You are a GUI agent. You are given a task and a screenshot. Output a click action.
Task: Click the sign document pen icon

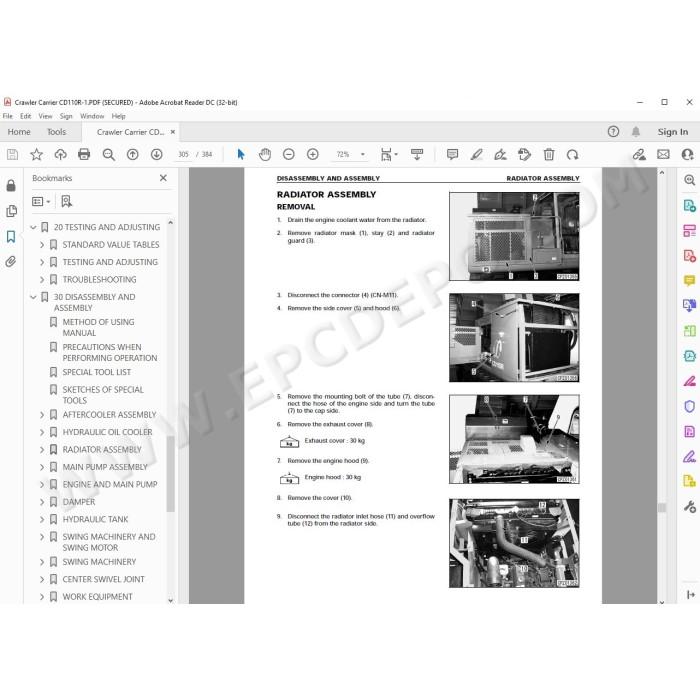(x=500, y=154)
